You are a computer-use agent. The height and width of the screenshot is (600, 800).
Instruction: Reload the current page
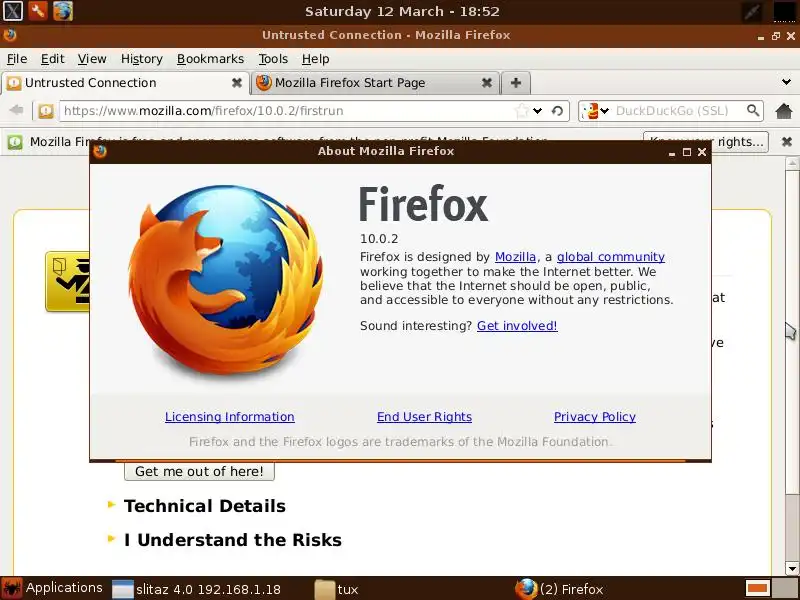[x=557, y=111]
